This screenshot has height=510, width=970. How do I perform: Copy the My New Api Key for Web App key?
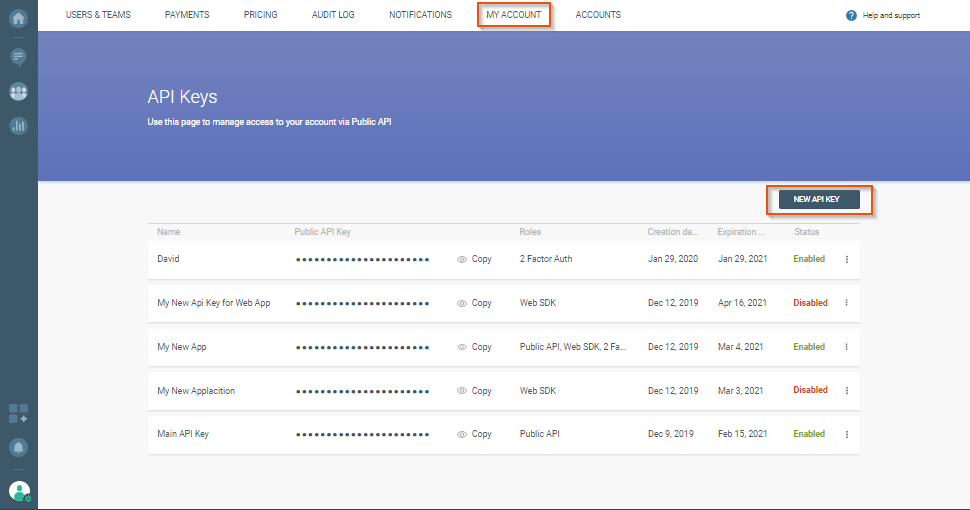[x=481, y=303]
